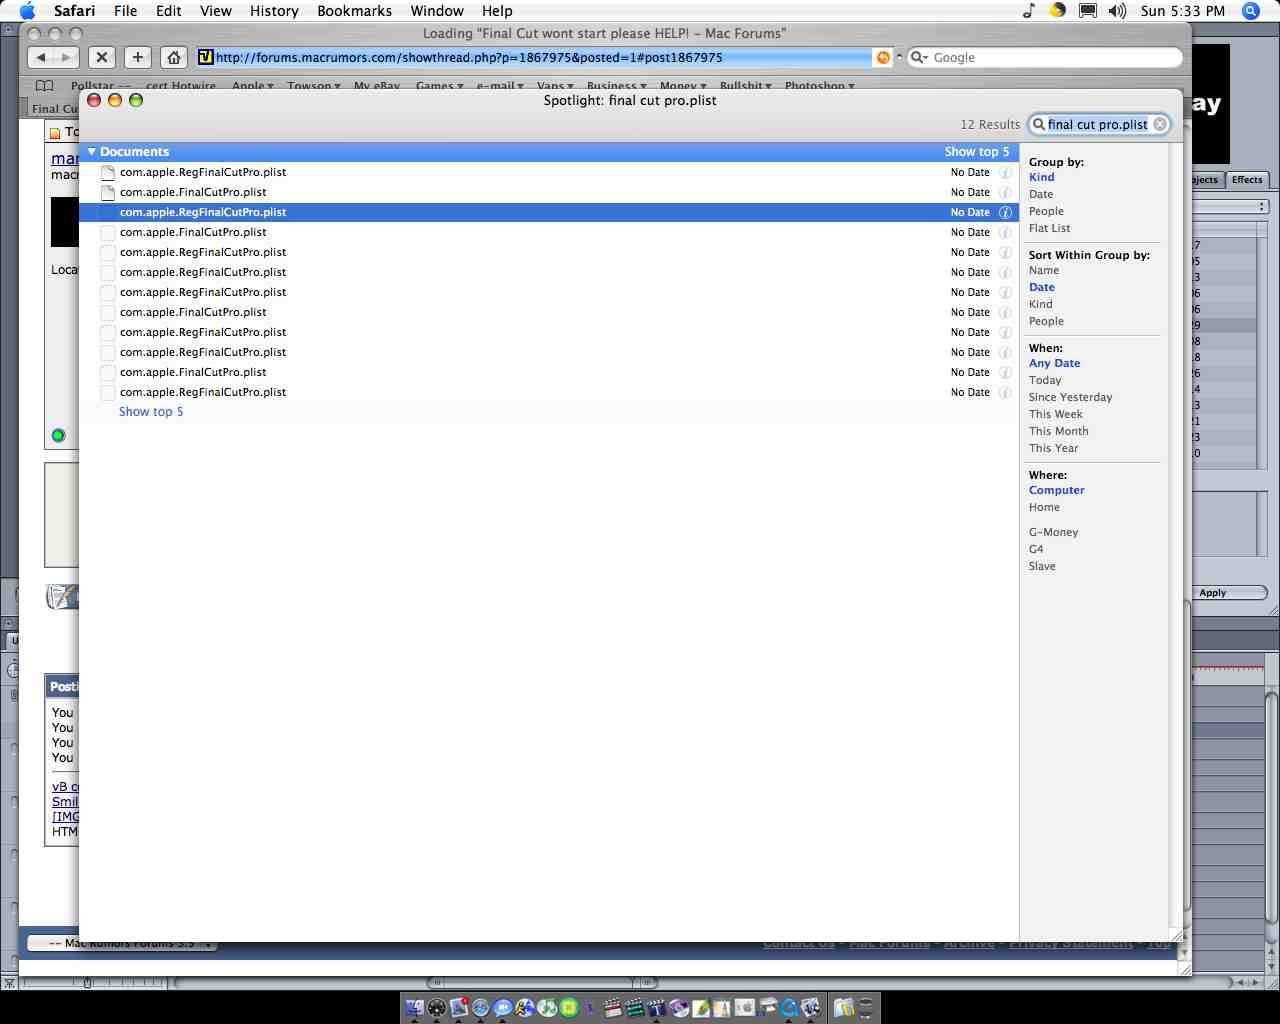Screen dimensions: 1280x1024
Task: Click the orange SnapBack icon in address bar
Action: 883,57
